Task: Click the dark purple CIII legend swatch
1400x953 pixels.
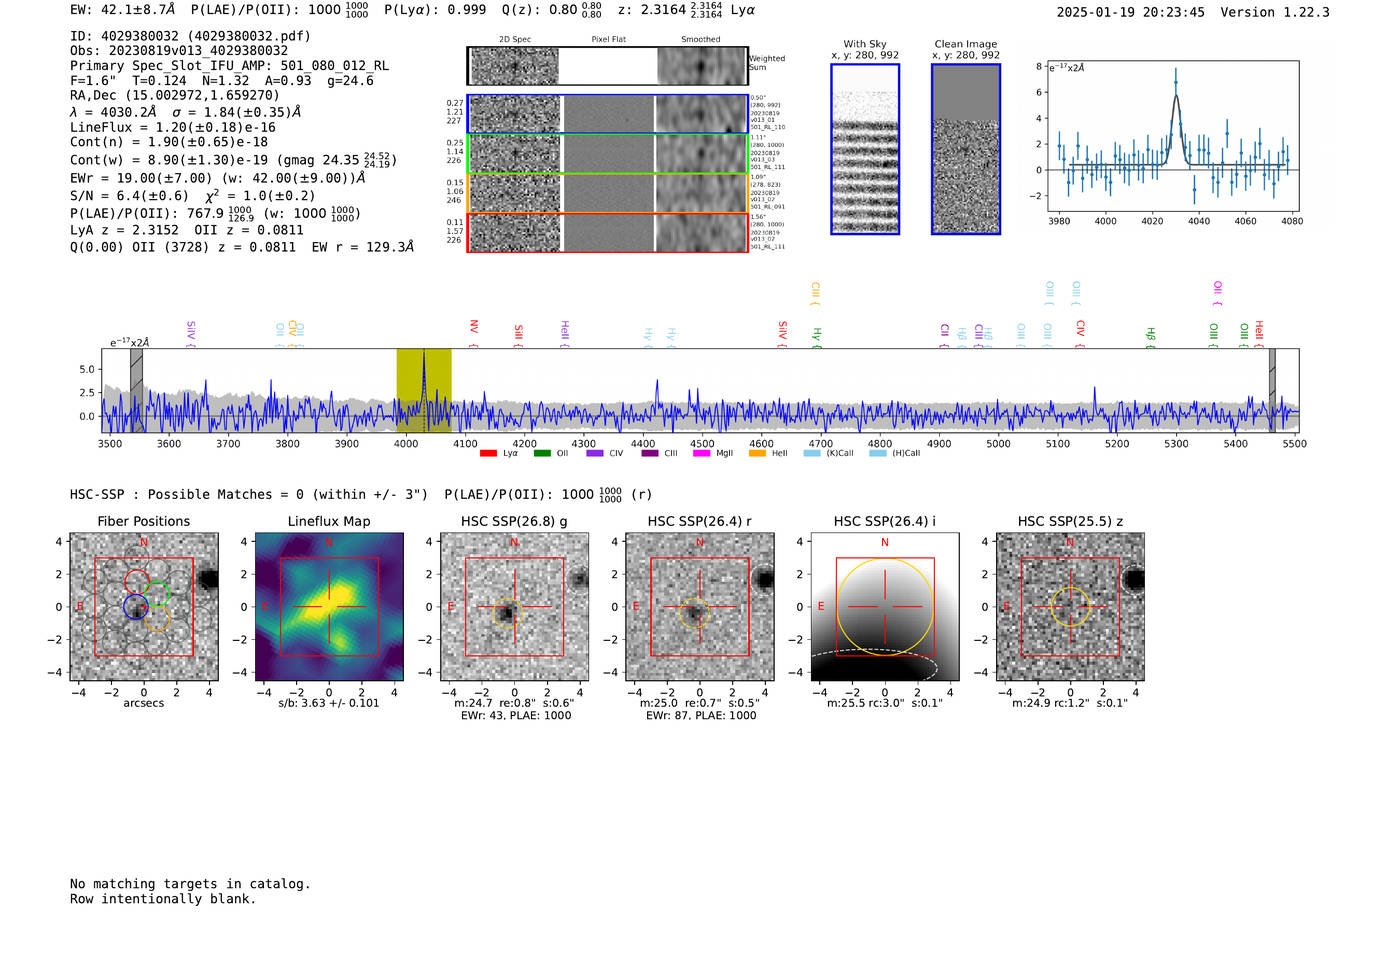Action: [650, 453]
